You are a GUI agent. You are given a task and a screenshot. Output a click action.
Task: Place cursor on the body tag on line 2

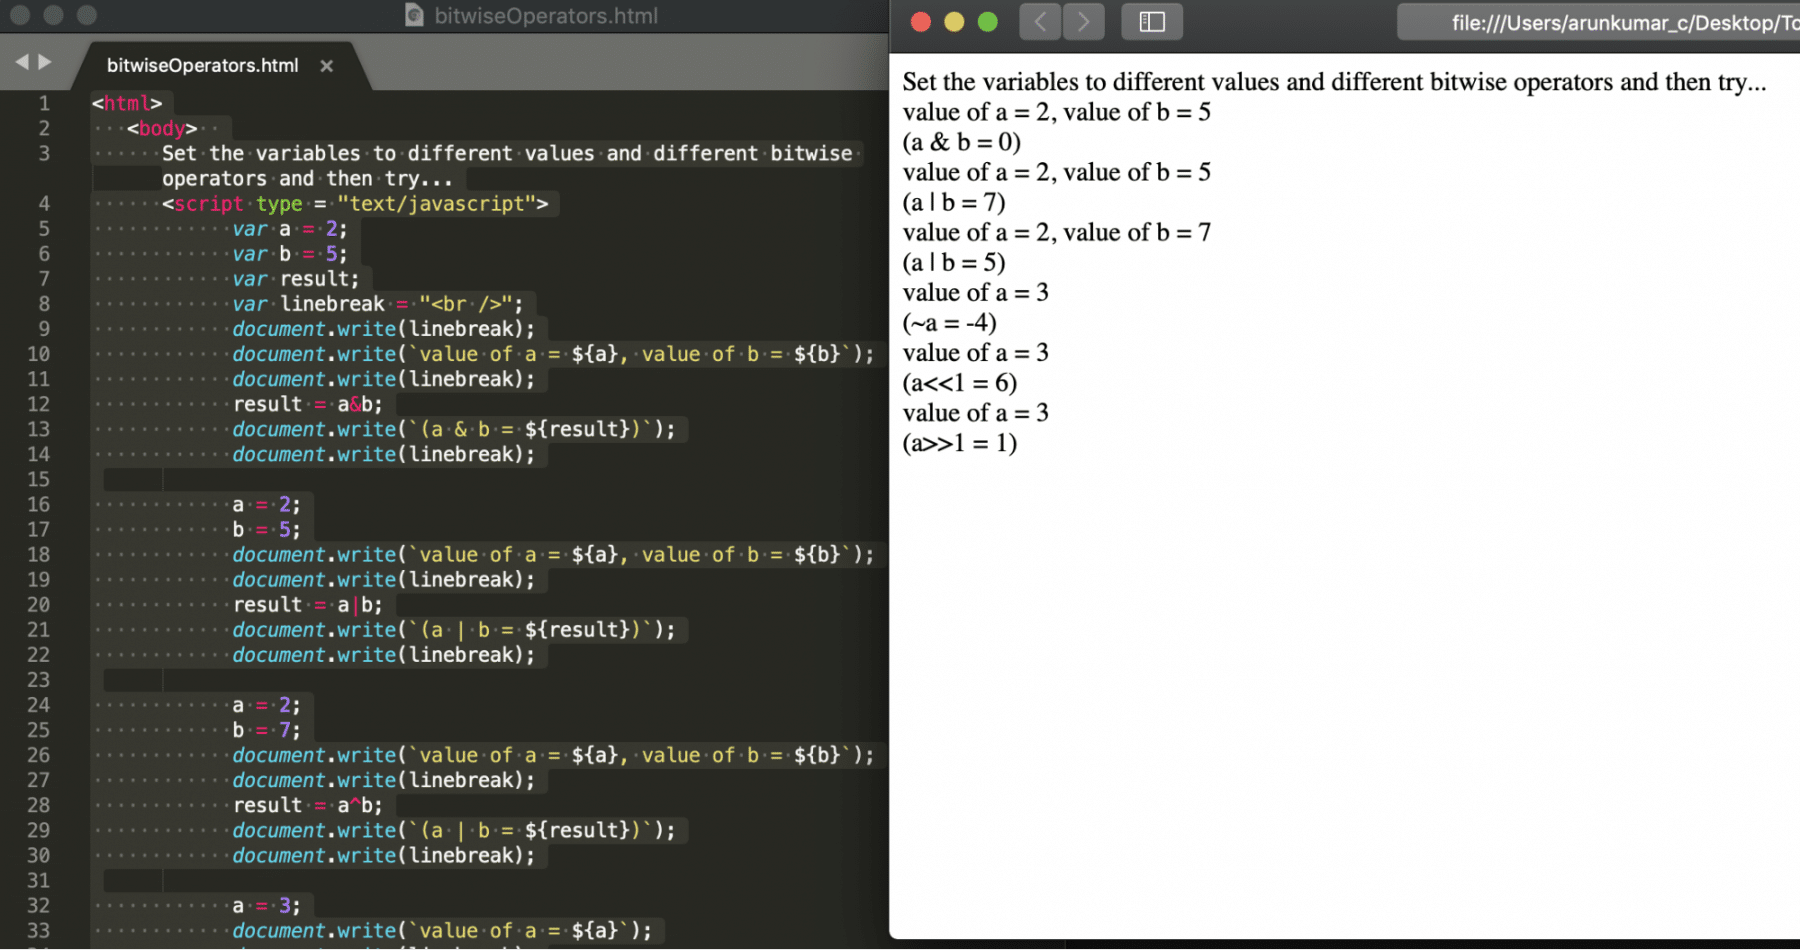pyautogui.click(x=161, y=129)
